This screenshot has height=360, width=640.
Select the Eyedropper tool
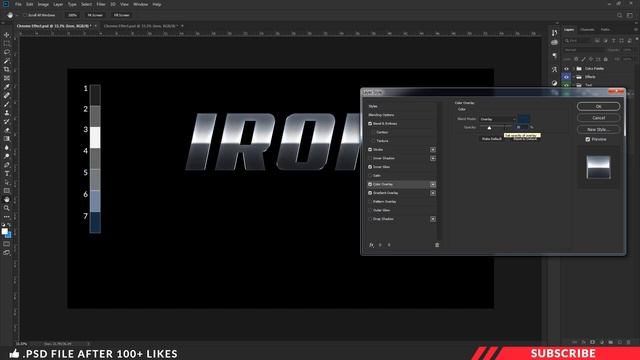click(7, 87)
